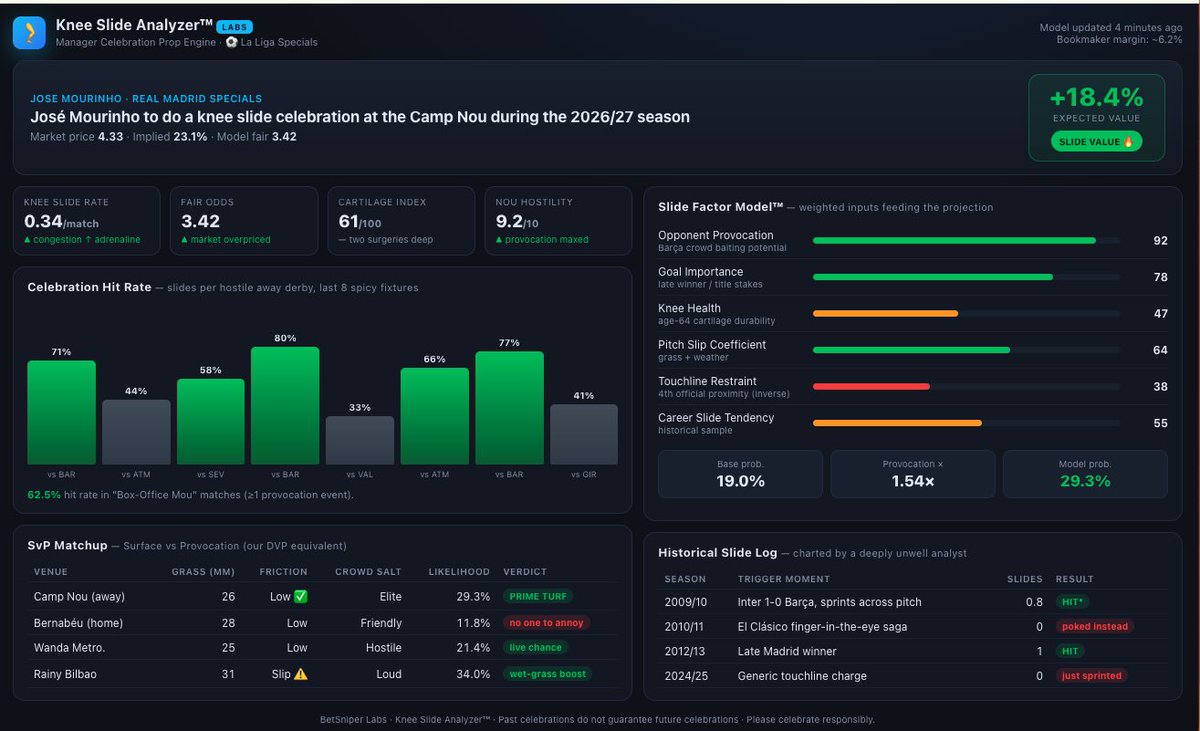Screen dimensions: 1200x731
Task: Click the LABS badge beside the title
Action: click(x=234, y=27)
